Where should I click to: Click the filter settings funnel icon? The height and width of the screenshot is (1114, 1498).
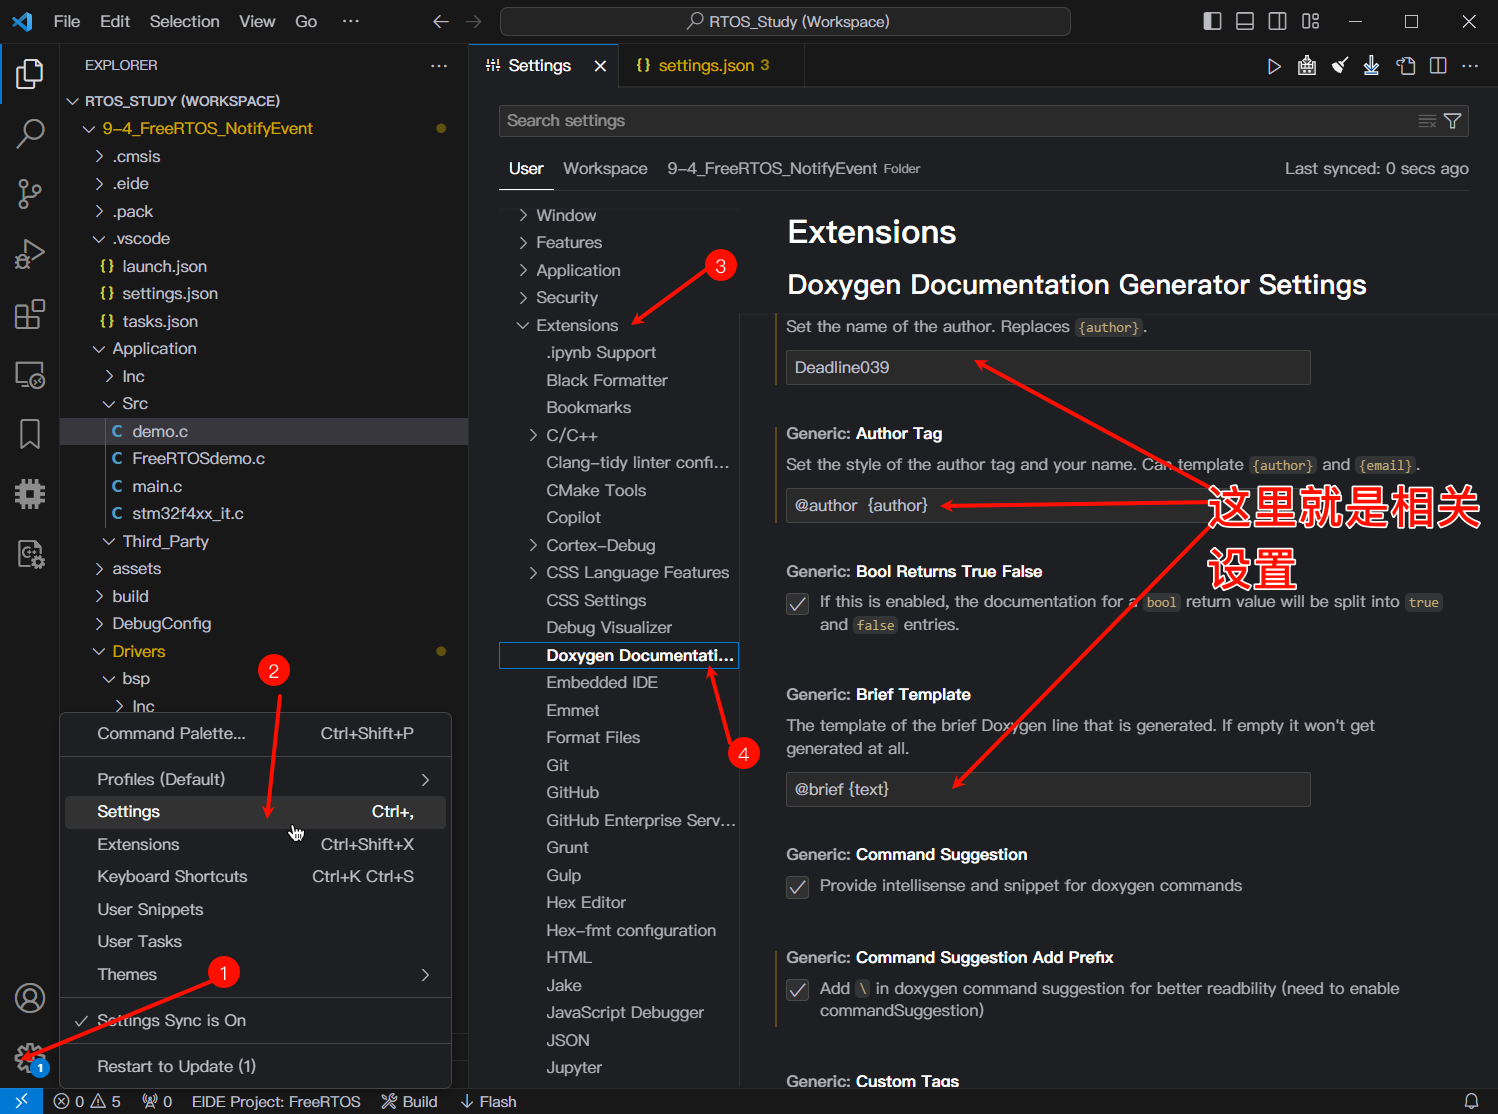tap(1453, 121)
